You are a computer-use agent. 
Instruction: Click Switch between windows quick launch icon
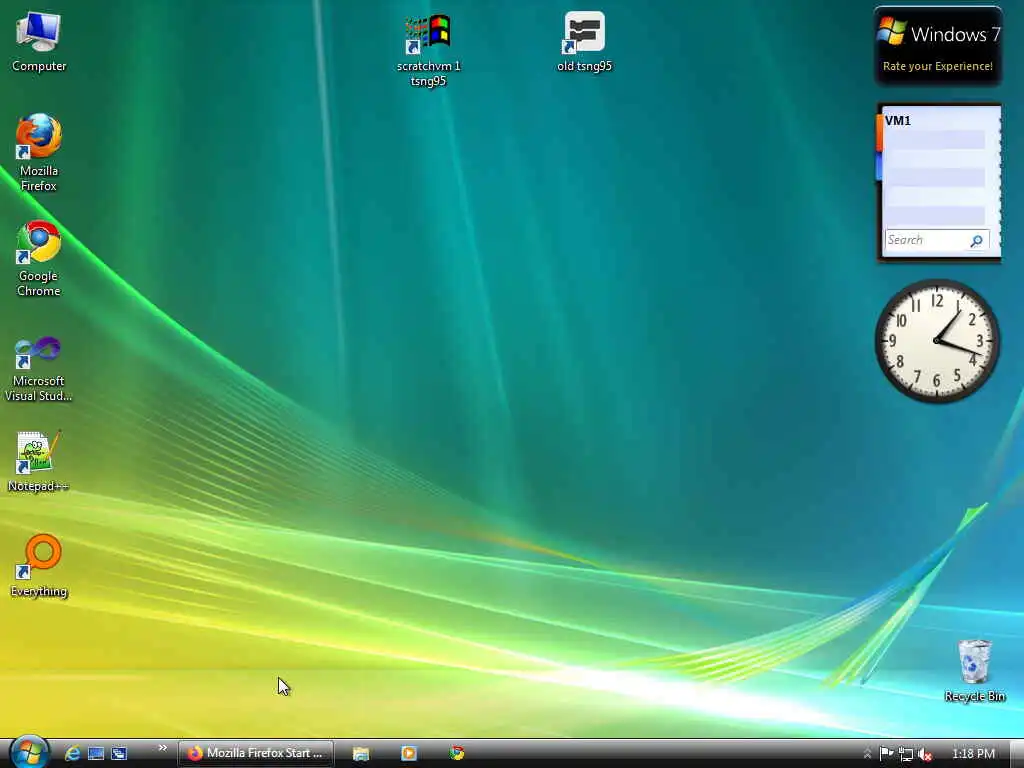pyautogui.click(x=119, y=754)
